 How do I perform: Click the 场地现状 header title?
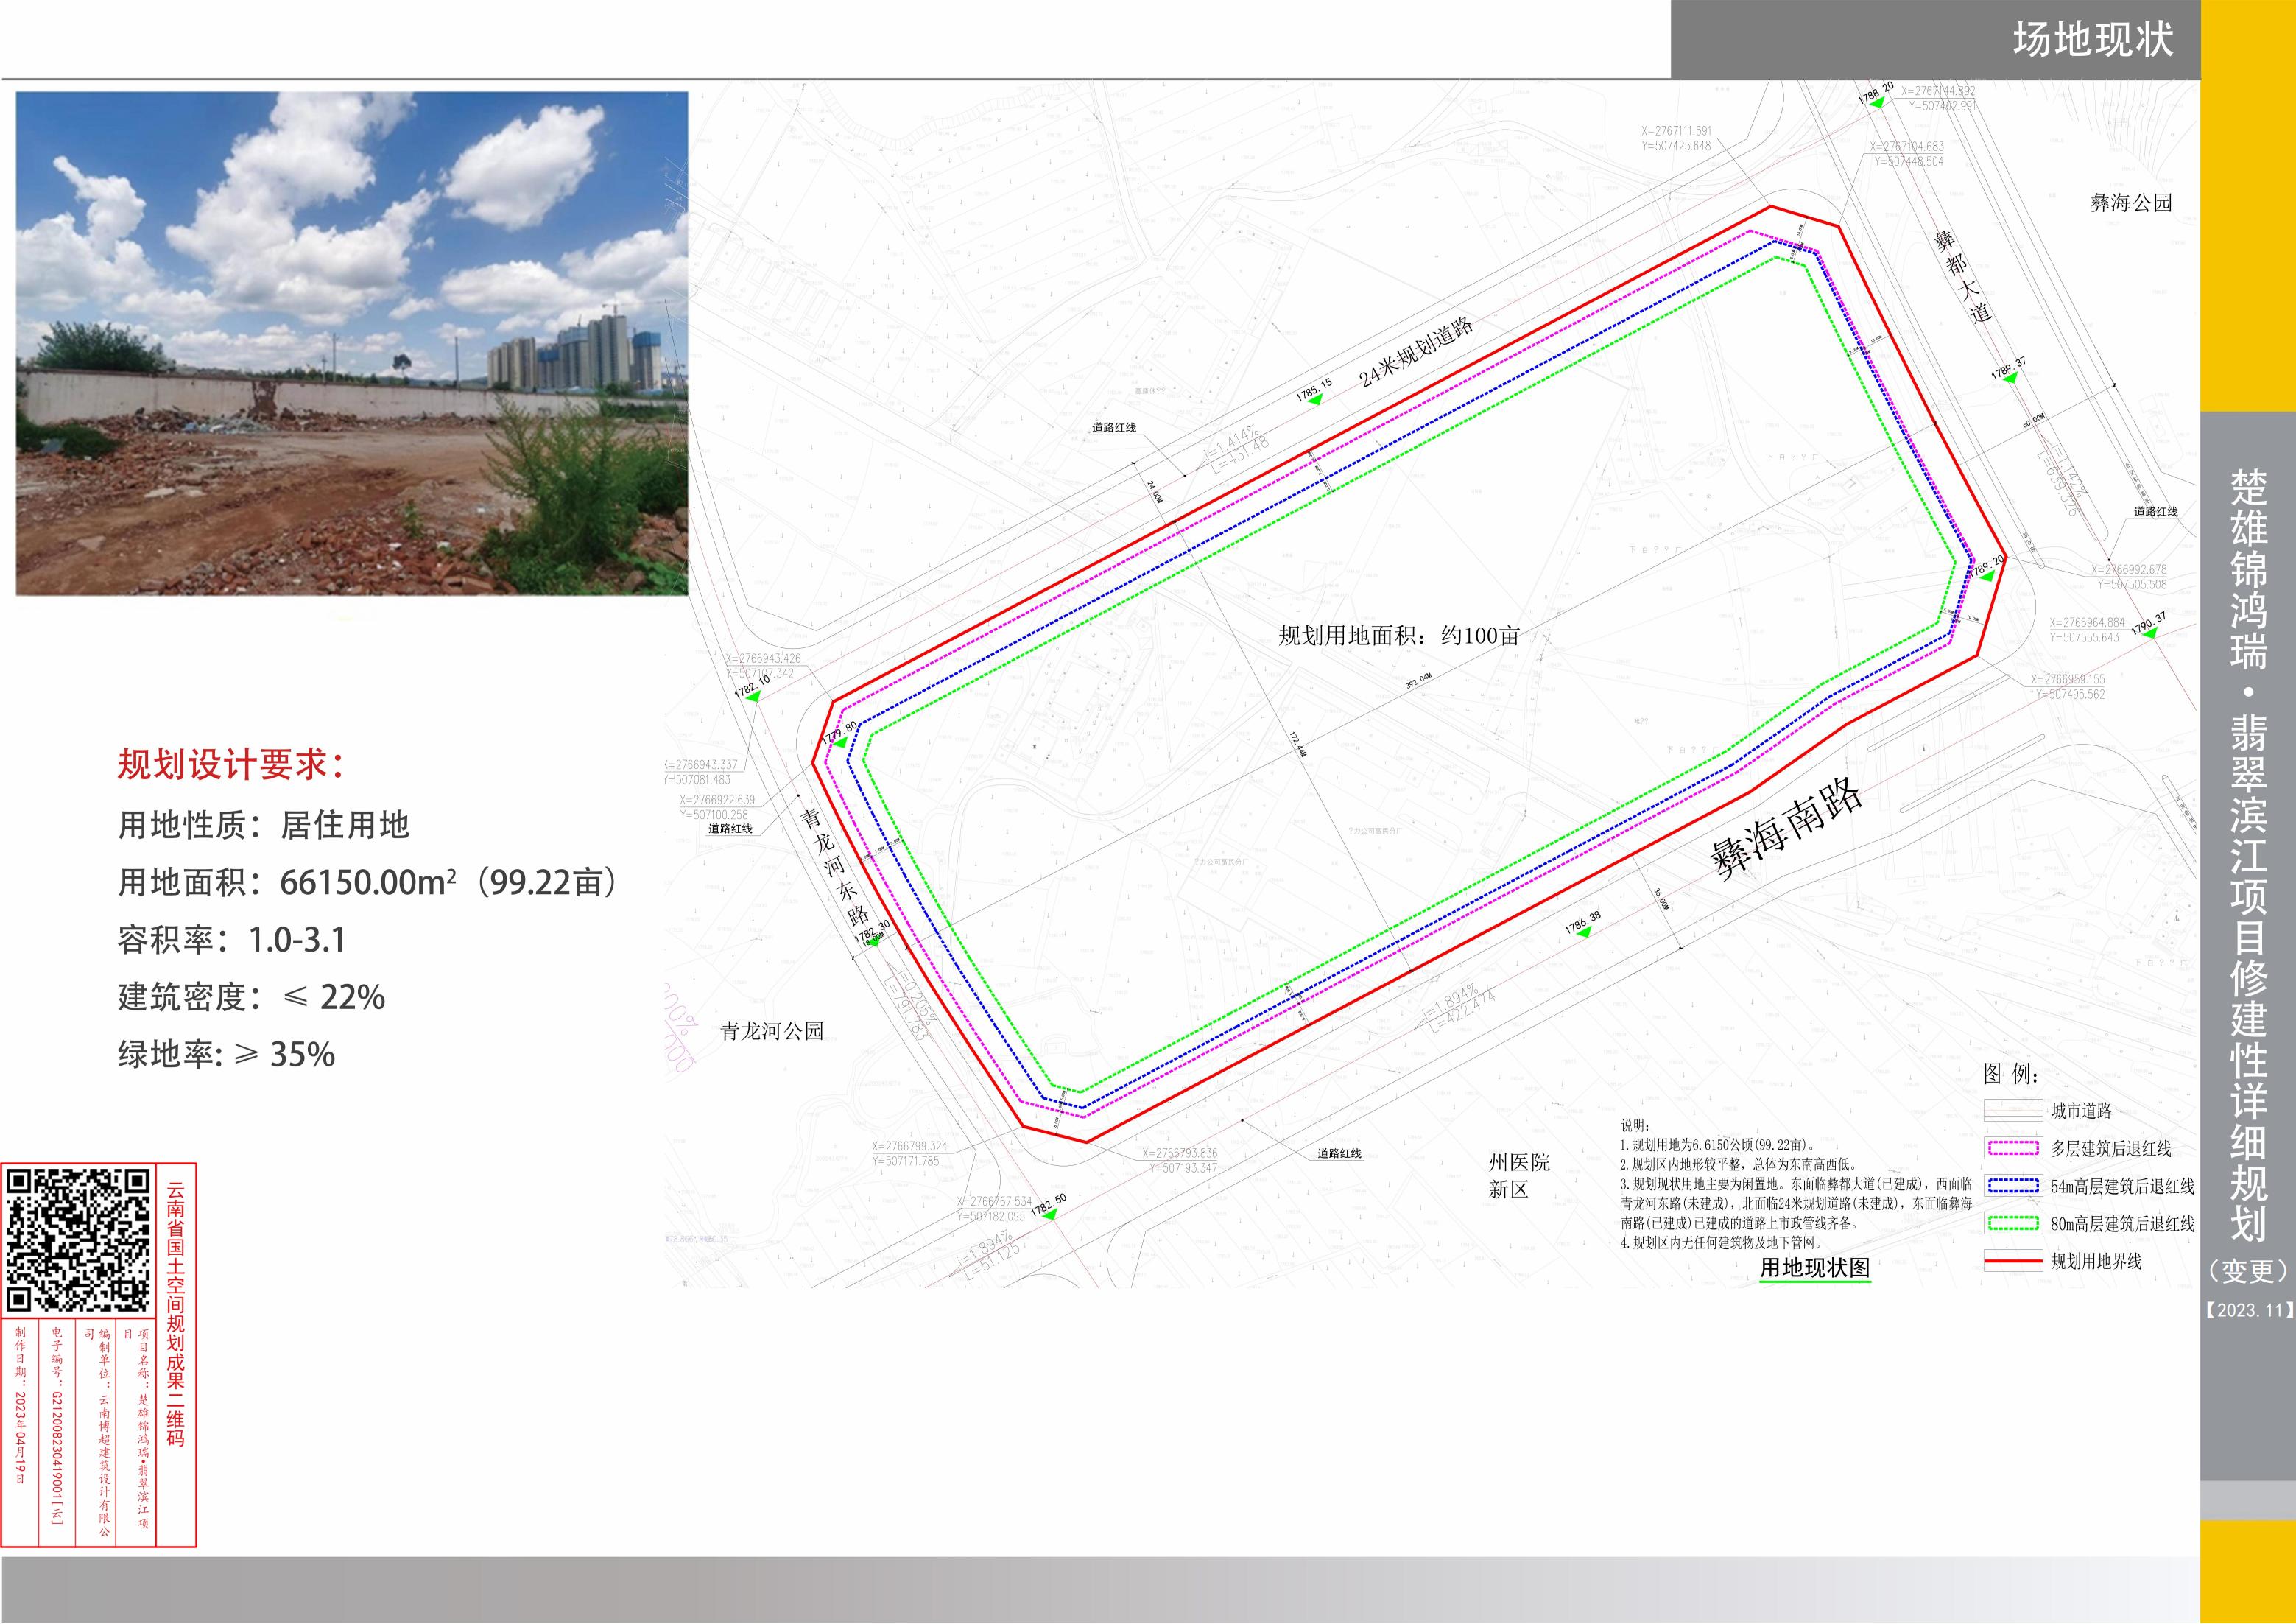click(x=2093, y=40)
